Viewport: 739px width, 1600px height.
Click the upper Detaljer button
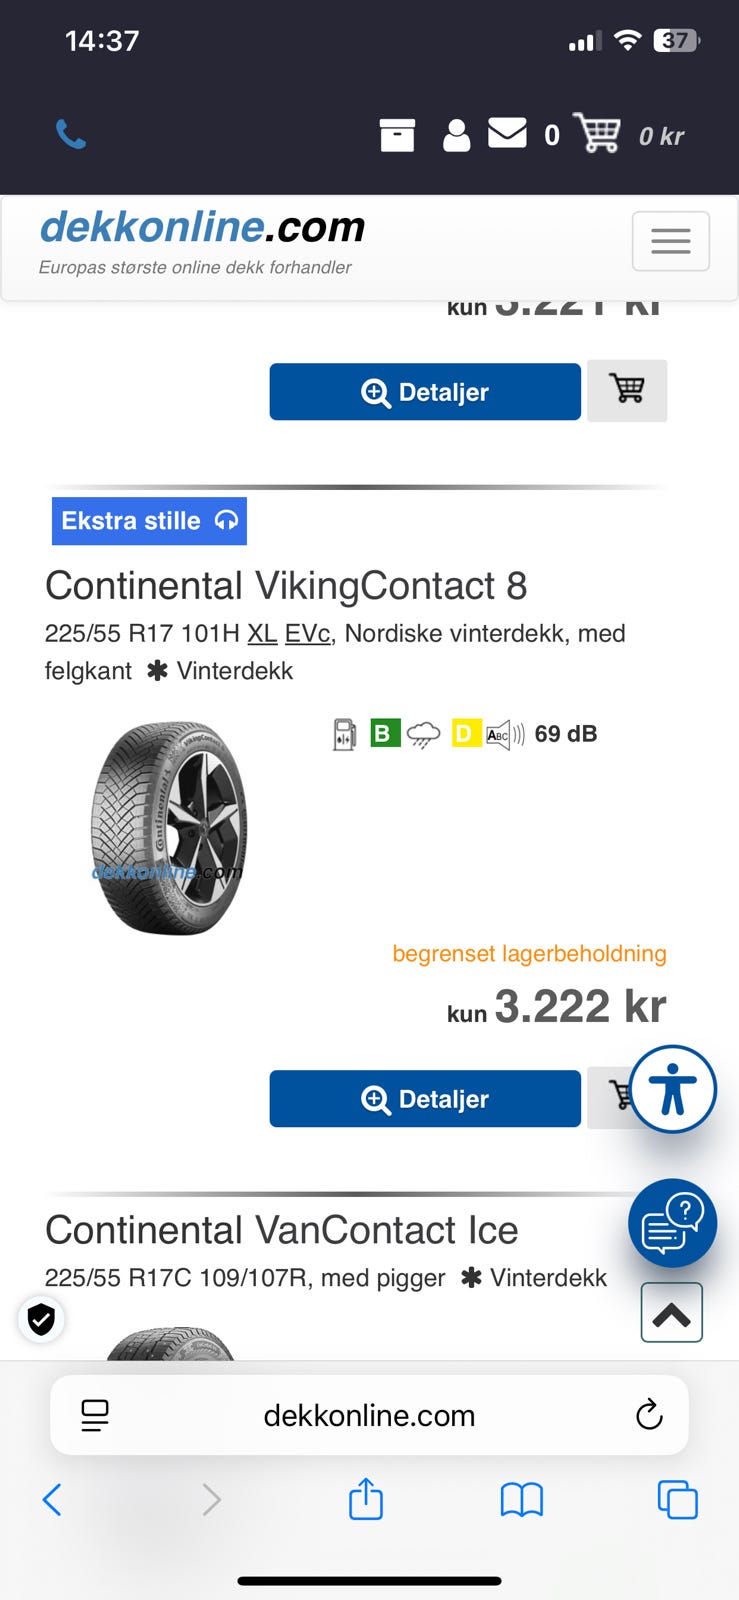pos(425,392)
